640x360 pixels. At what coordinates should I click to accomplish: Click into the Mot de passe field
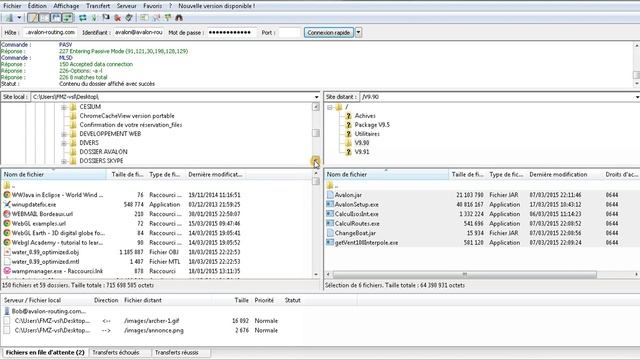(231, 32)
